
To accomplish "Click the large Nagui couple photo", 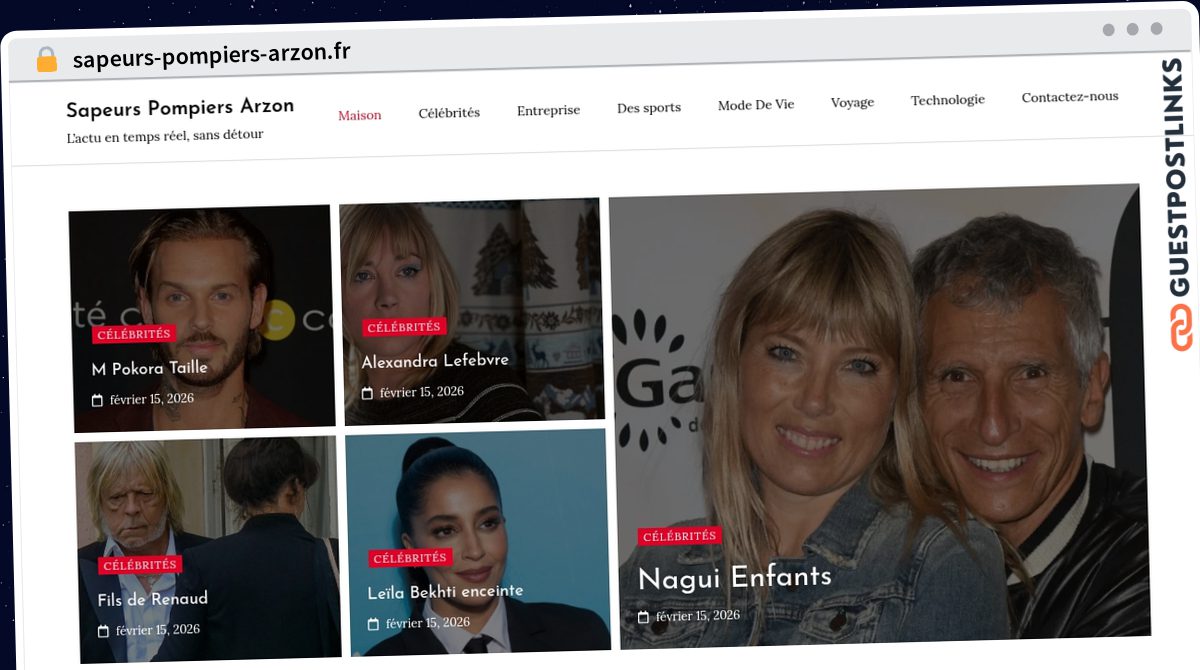I will (880, 415).
